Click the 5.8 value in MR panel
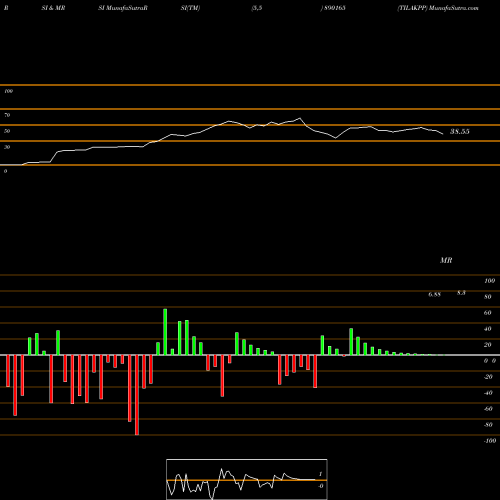Viewport: 500px width, 500px height. [461, 293]
